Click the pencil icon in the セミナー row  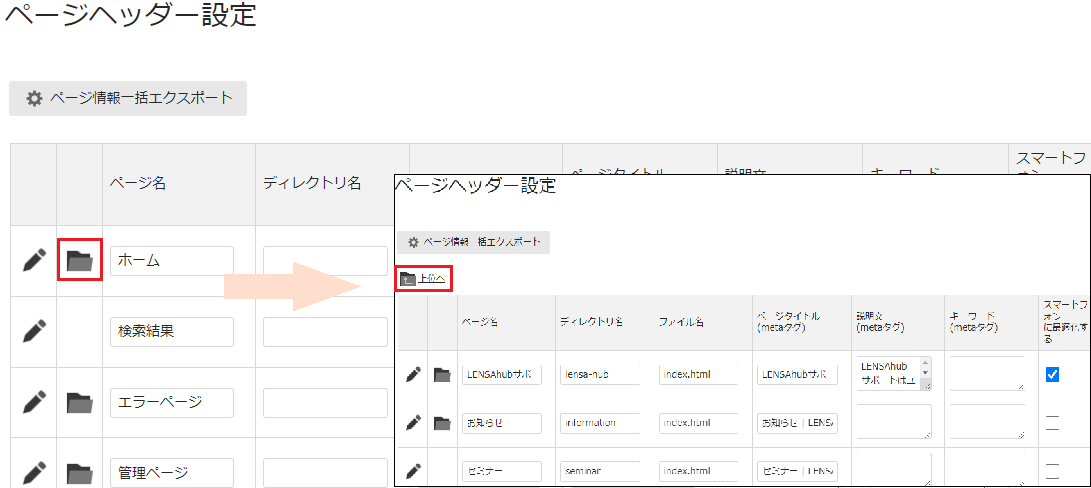point(413,471)
